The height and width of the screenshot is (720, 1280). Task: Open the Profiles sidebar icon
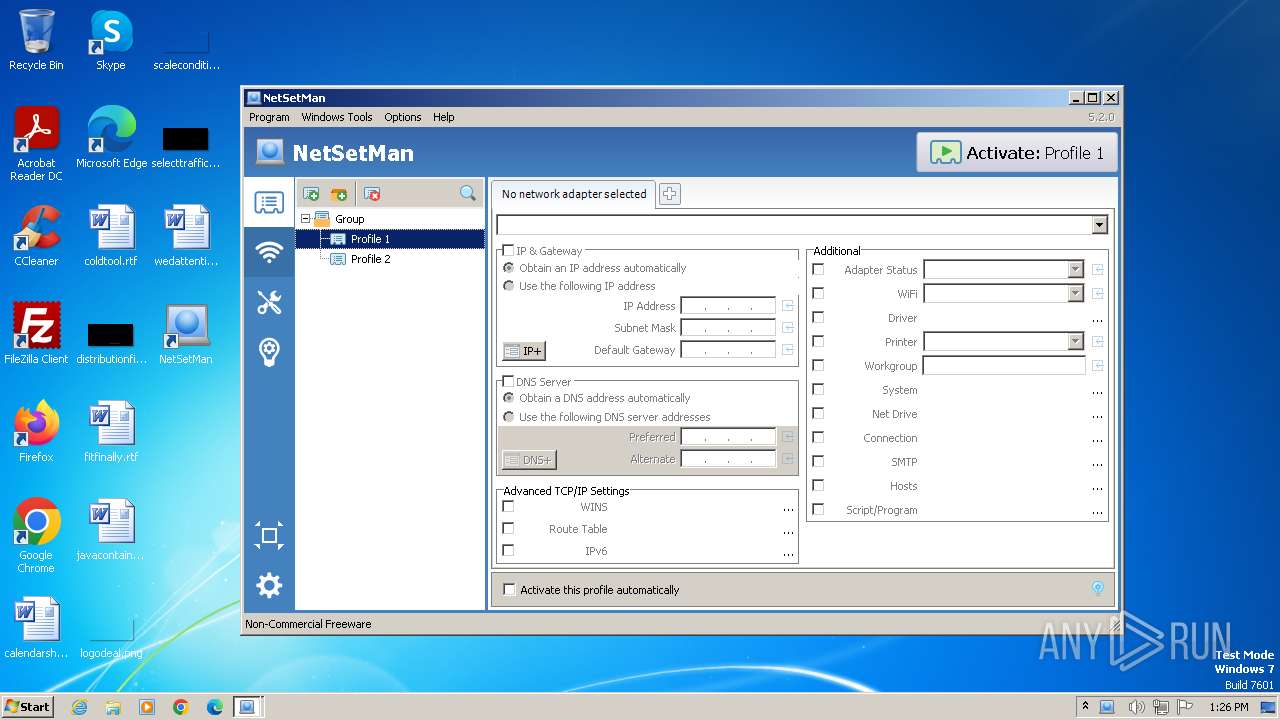pyautogui.click(x=269, y=203)
